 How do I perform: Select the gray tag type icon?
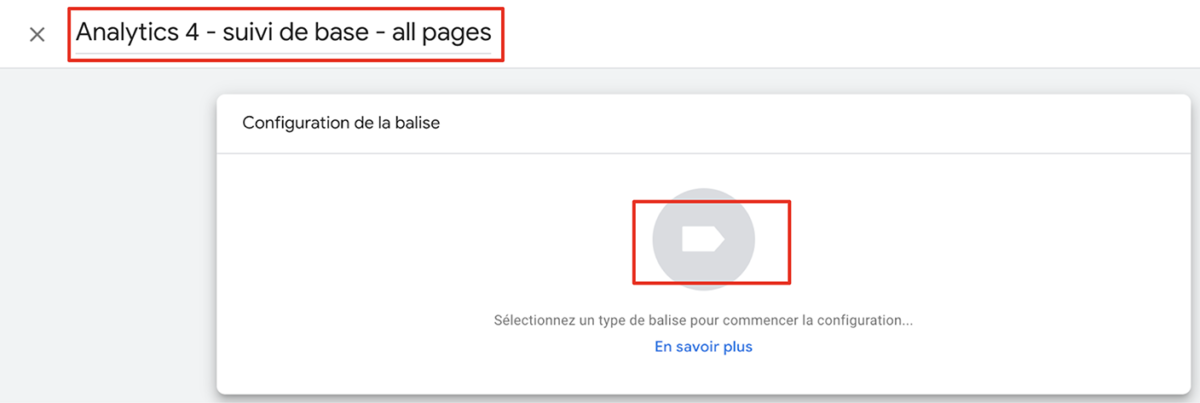click(703, 239)
